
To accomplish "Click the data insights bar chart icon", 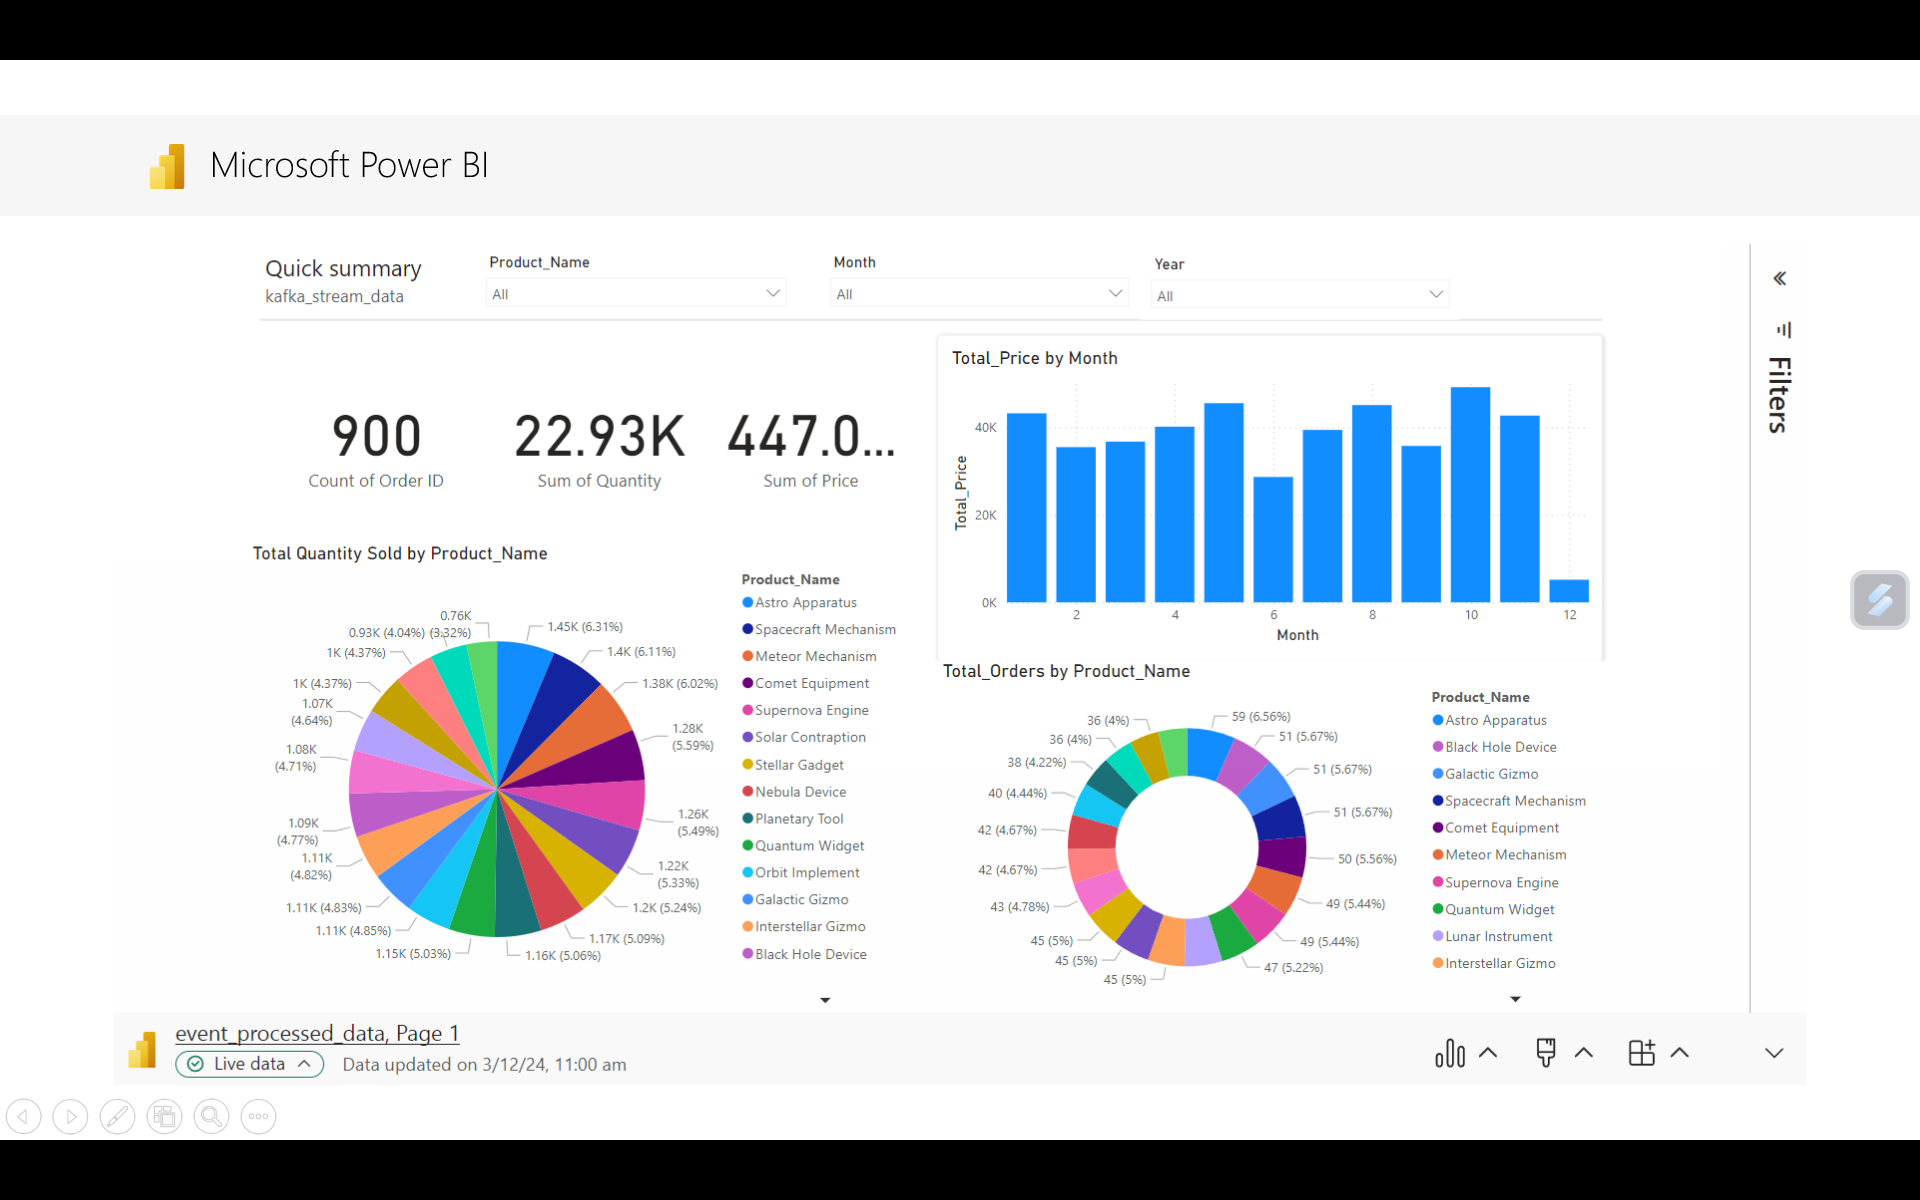I will (1450, 1053).
